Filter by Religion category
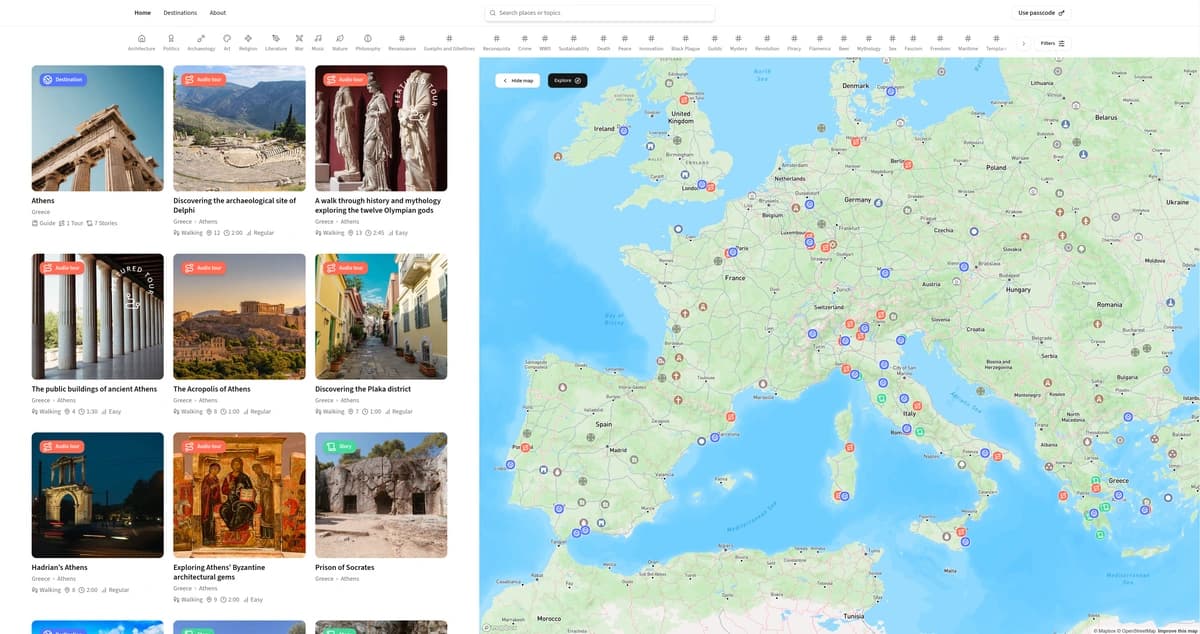 [248, 42]
